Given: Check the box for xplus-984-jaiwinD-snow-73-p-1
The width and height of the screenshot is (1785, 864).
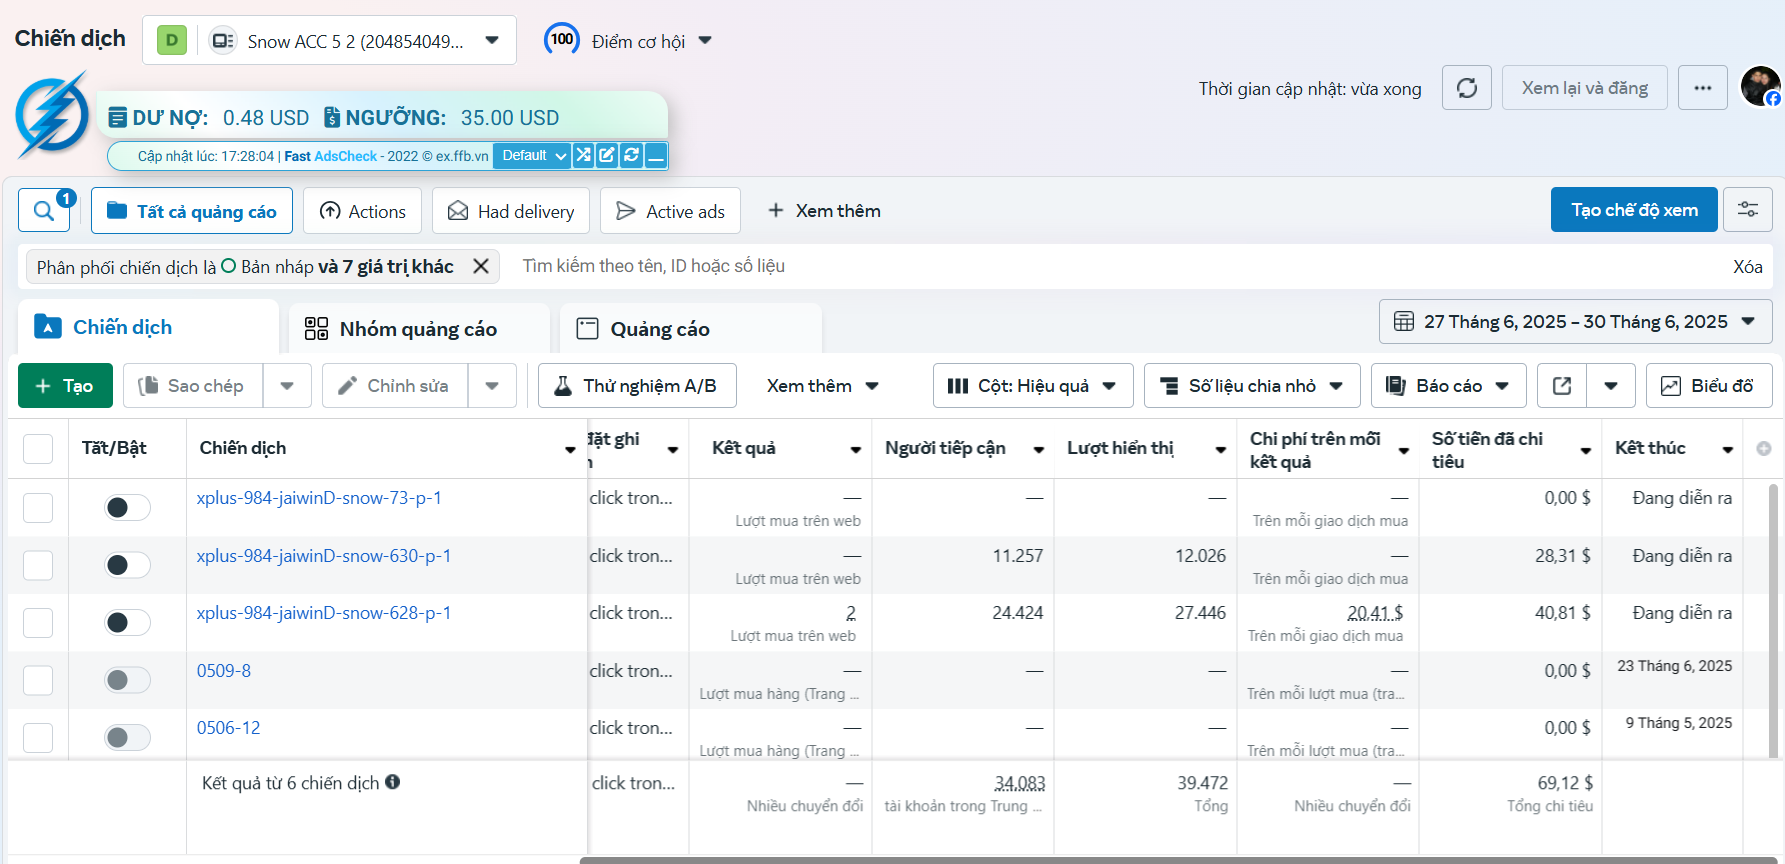Looking at the screenshot, I should click(x=38, y=508).
